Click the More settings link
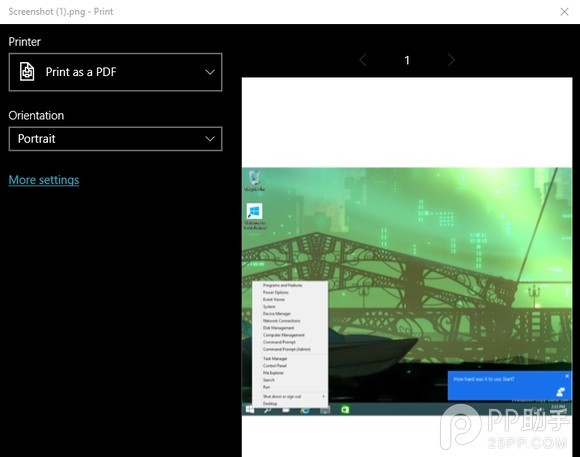The height and width of the screenshot is (457, 580). [44, 180]
